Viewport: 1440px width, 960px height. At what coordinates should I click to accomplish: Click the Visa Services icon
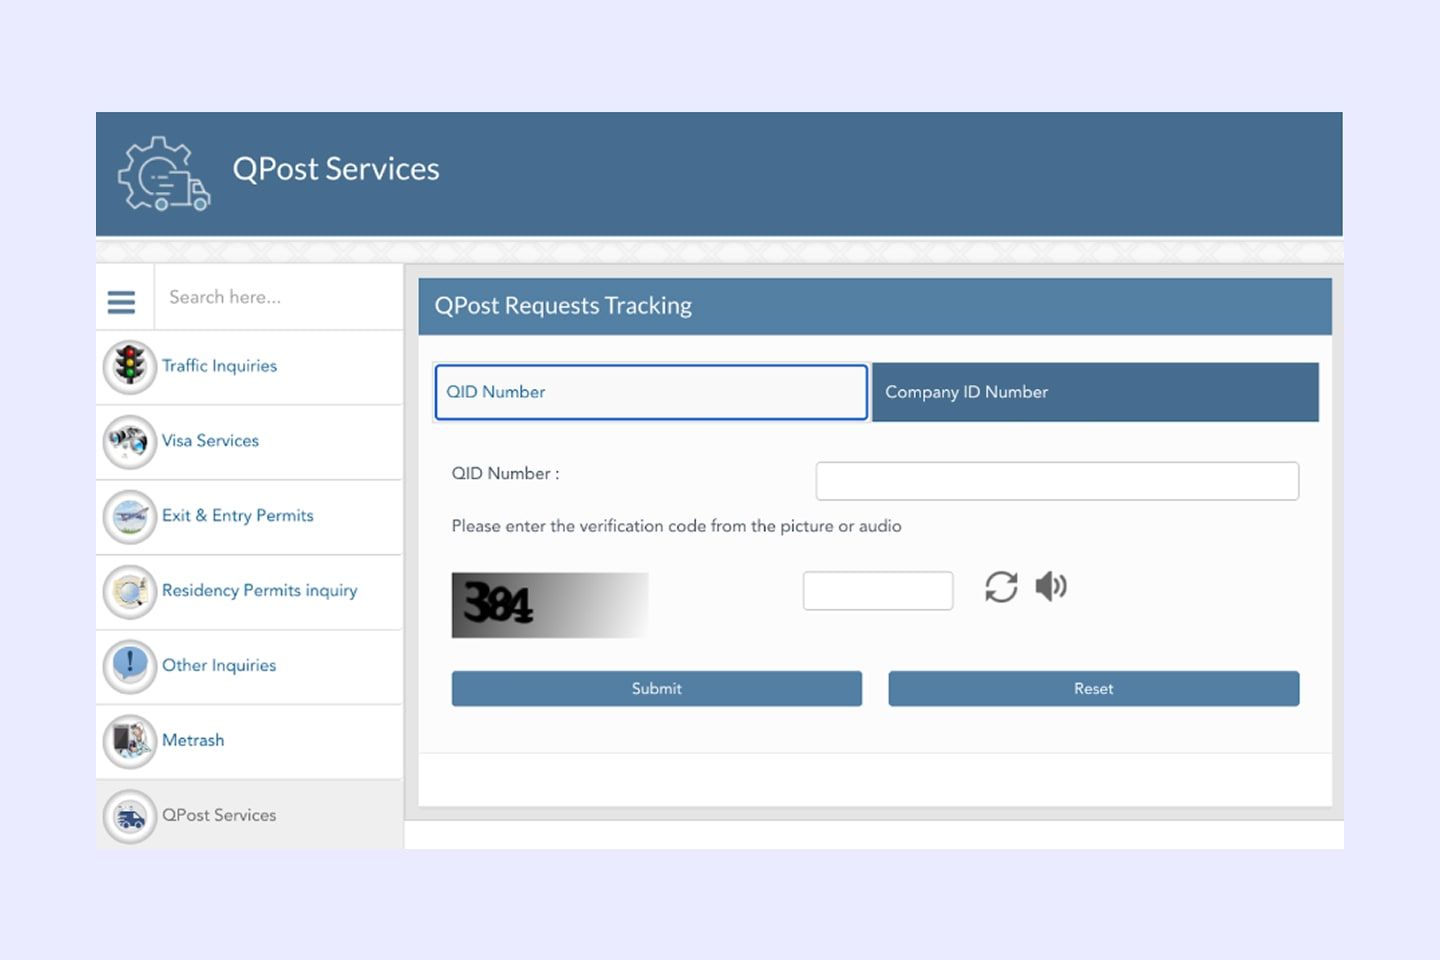(x=130, y=441)
